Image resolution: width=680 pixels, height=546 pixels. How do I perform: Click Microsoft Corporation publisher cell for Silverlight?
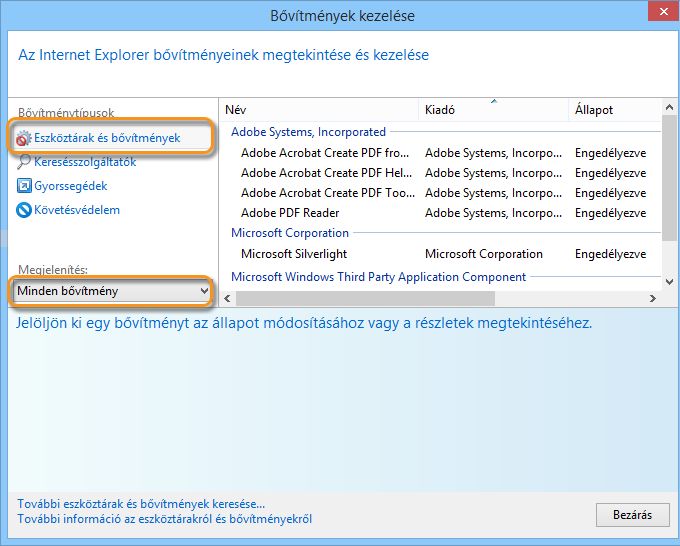(484, 254)
